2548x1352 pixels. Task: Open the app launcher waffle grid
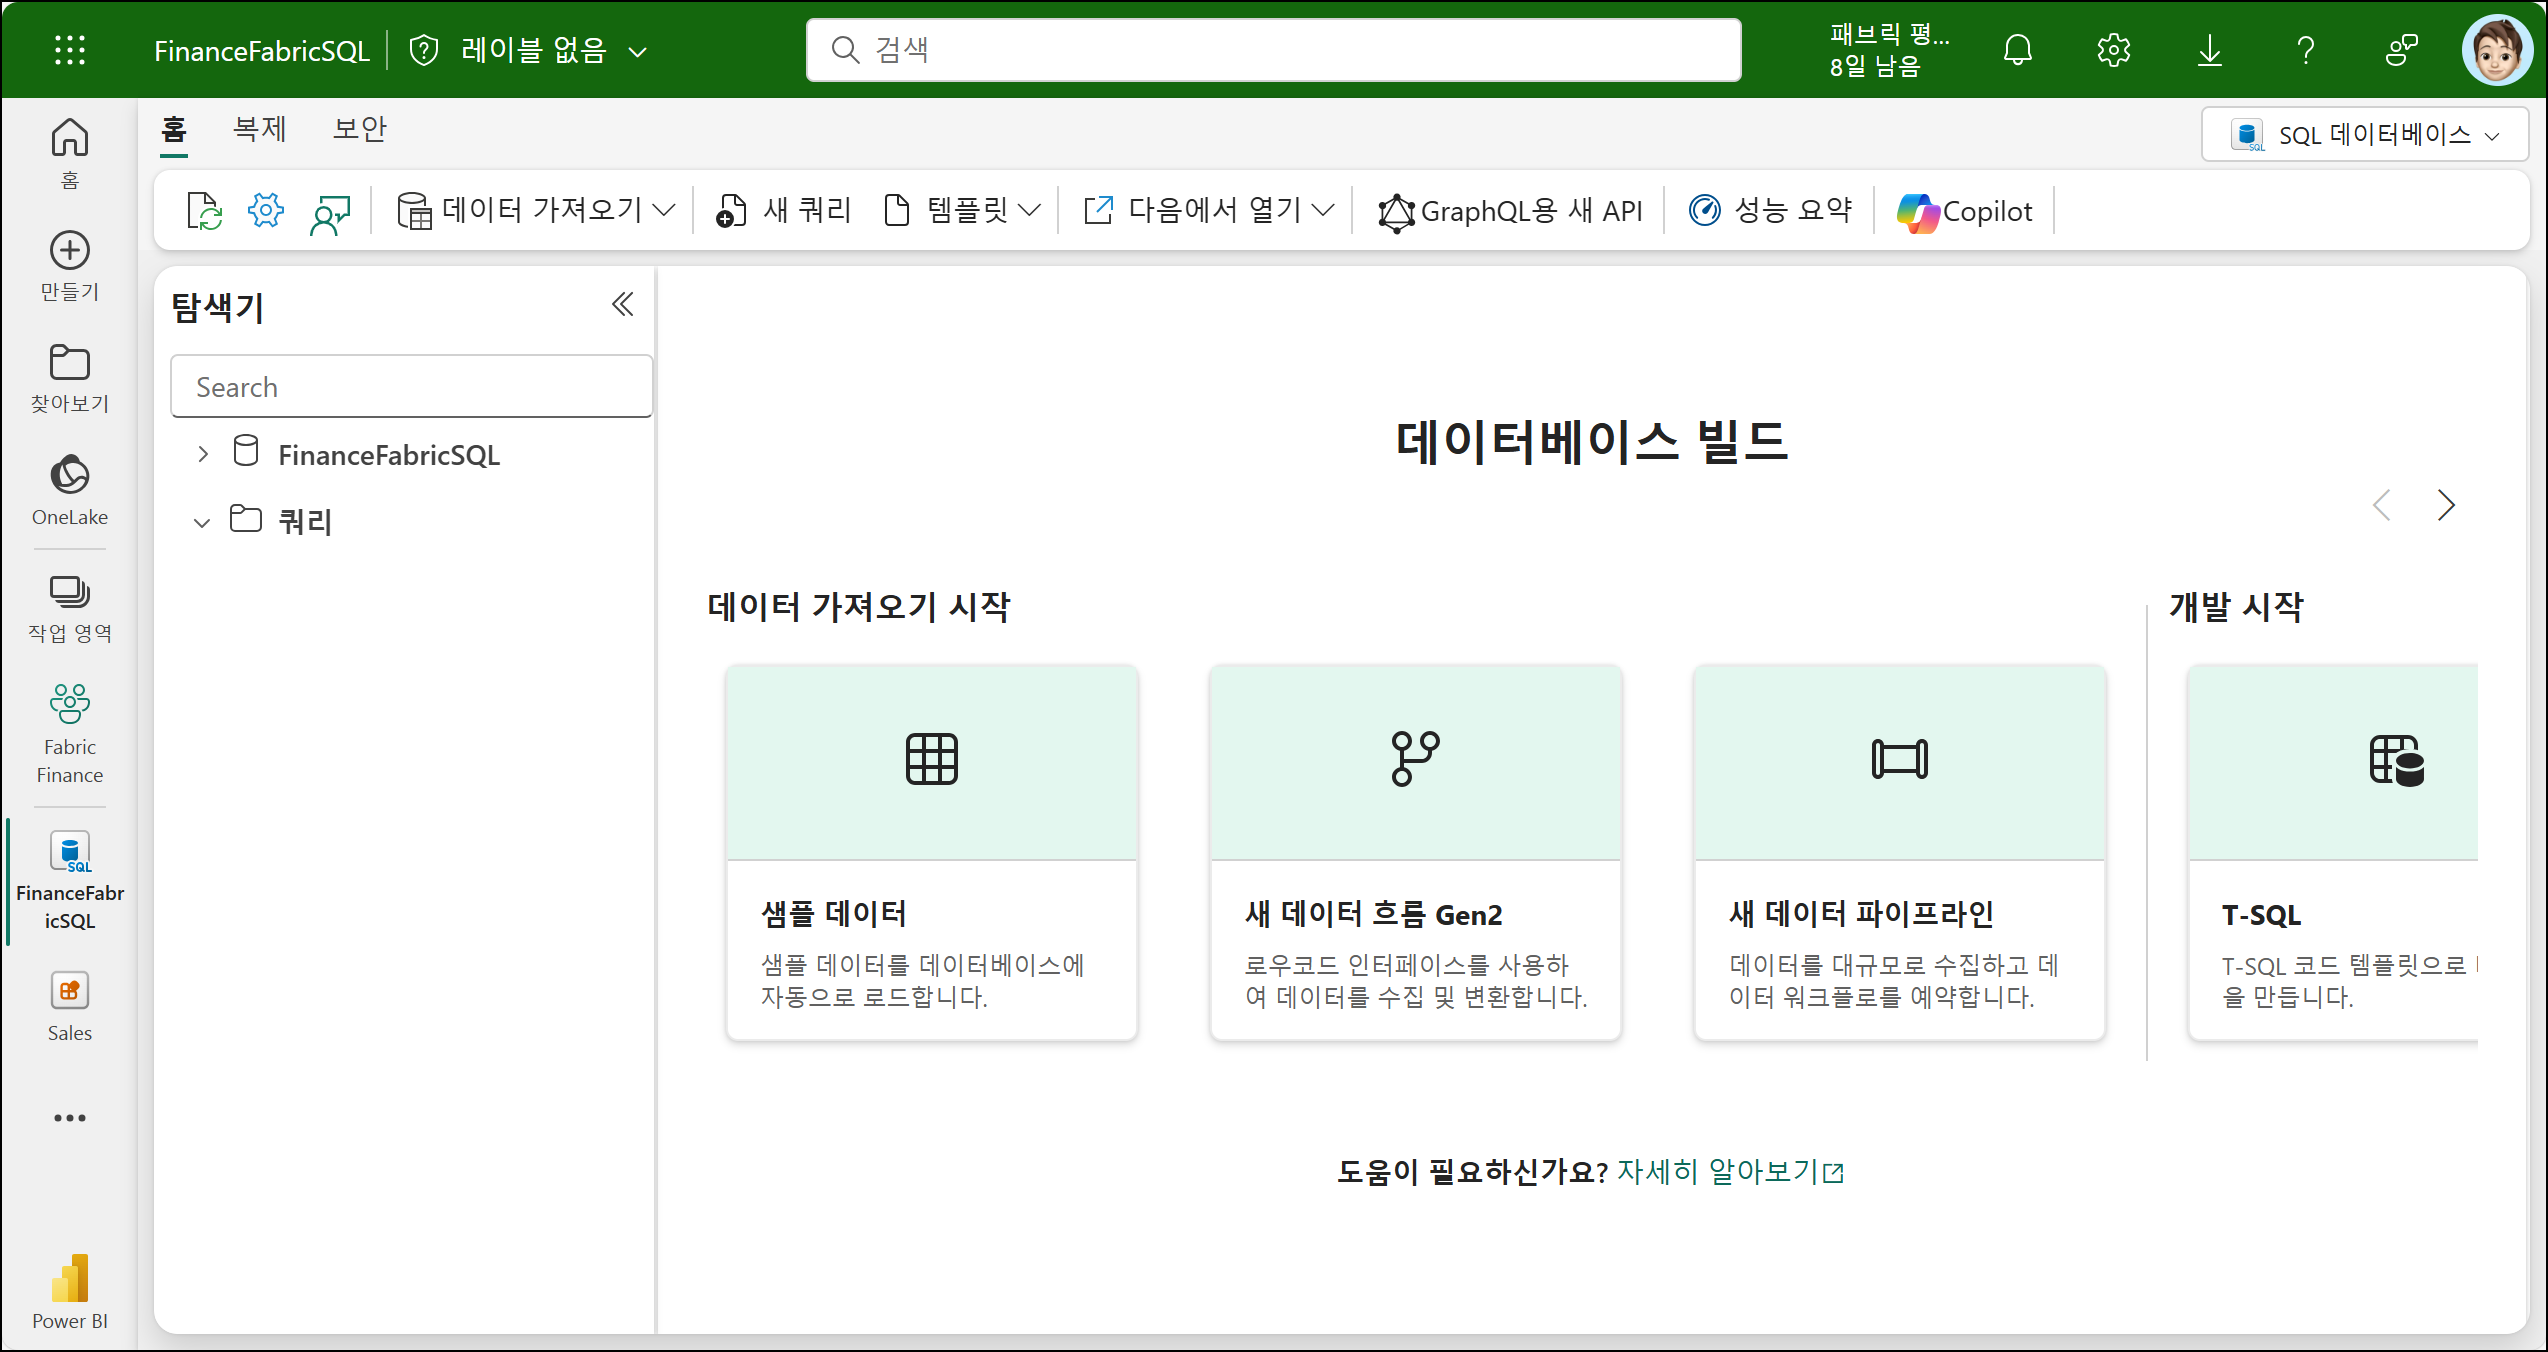pos(69,50)
